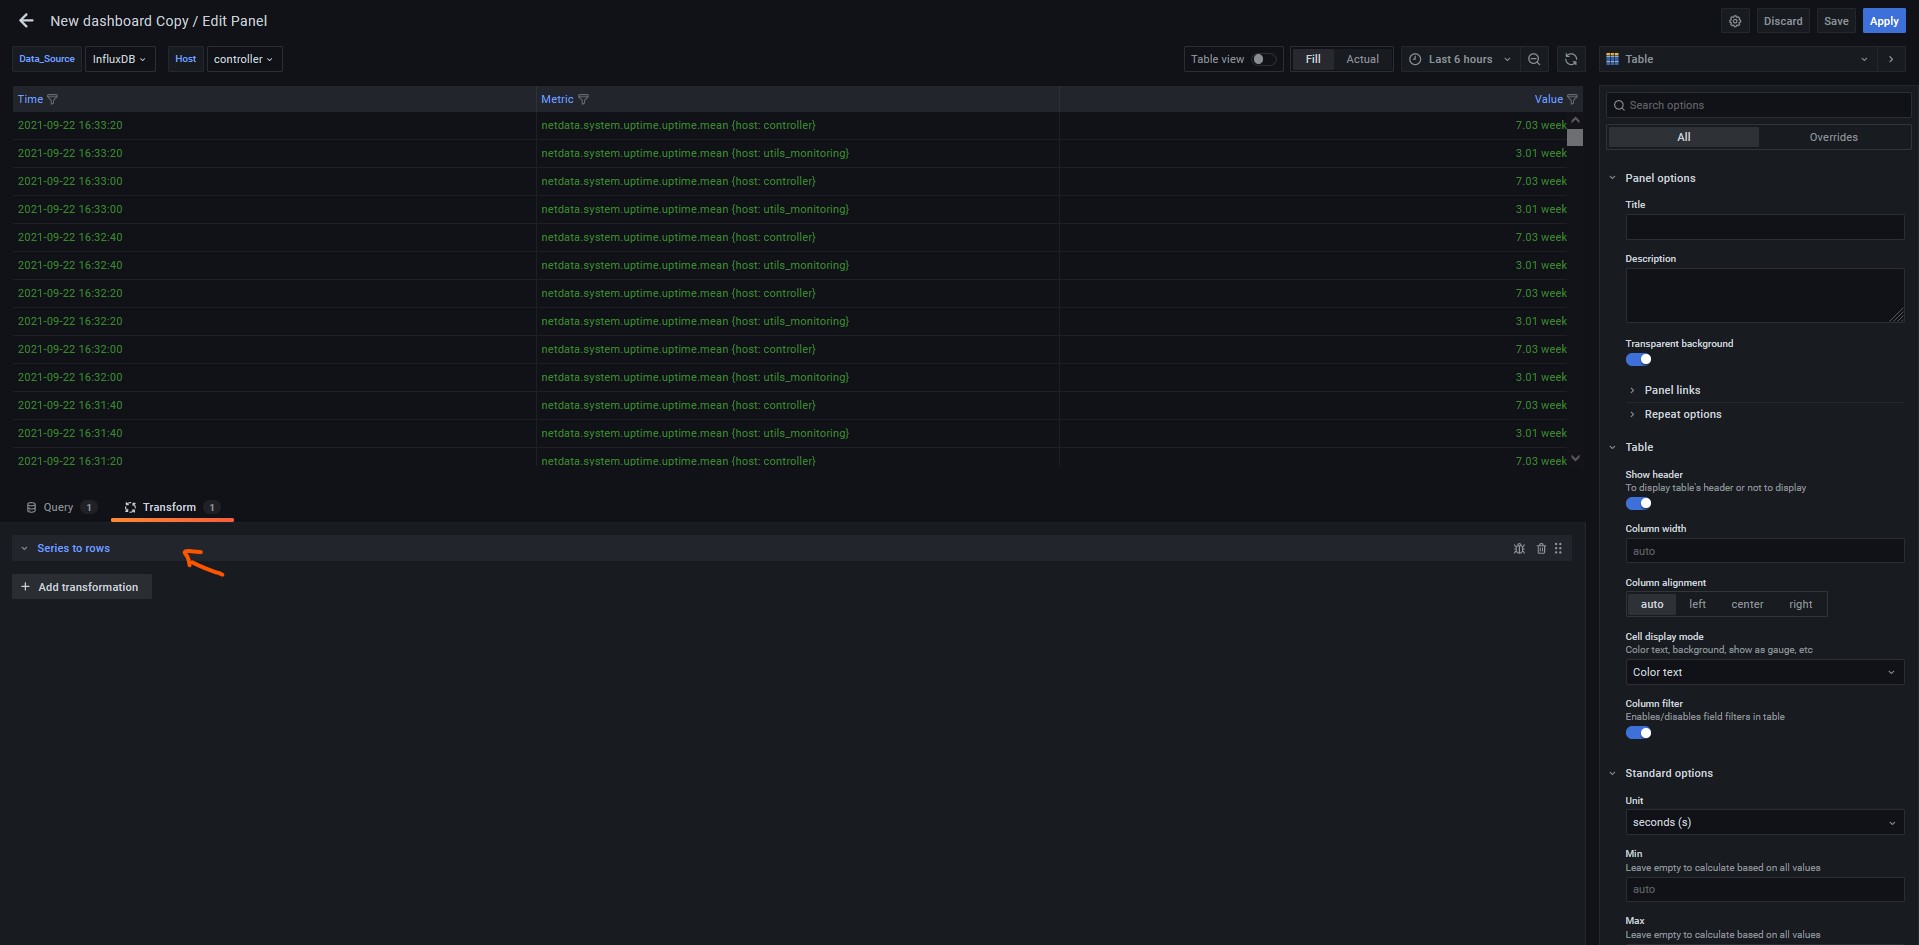Open dashboard settings gear icon
The image size is (1919, 945).
click(x=1735, y=21)
